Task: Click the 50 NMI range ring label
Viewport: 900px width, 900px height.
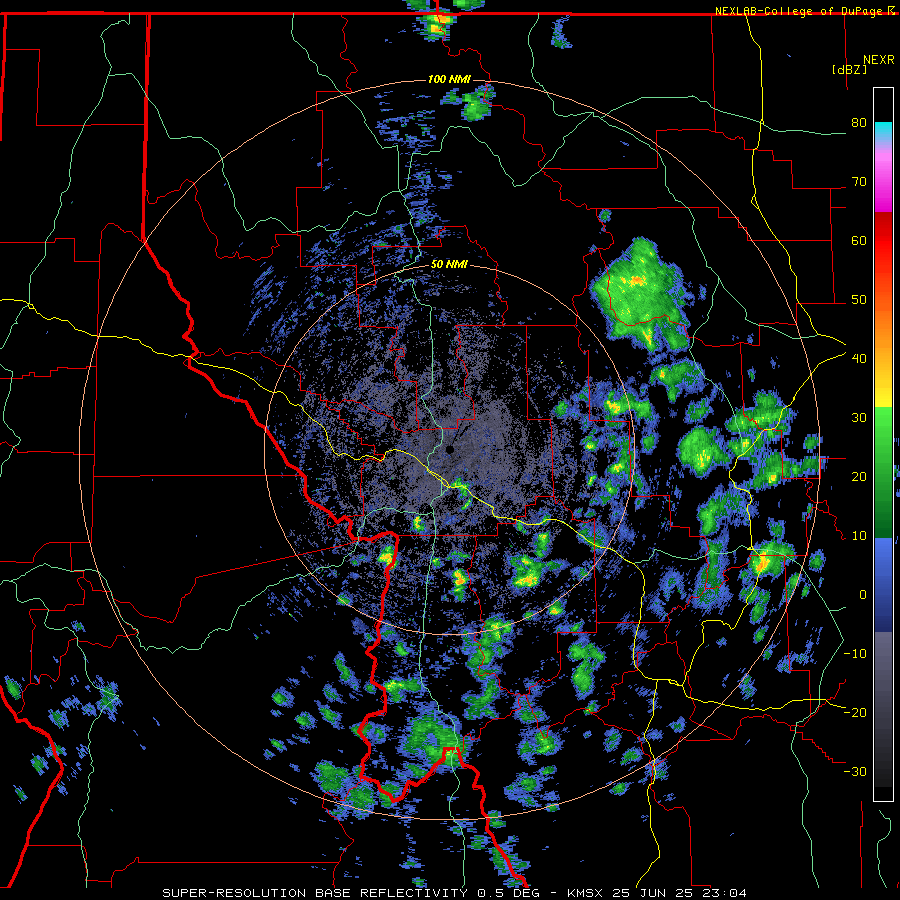Action: pyautogui.click(x=449, y=265)
